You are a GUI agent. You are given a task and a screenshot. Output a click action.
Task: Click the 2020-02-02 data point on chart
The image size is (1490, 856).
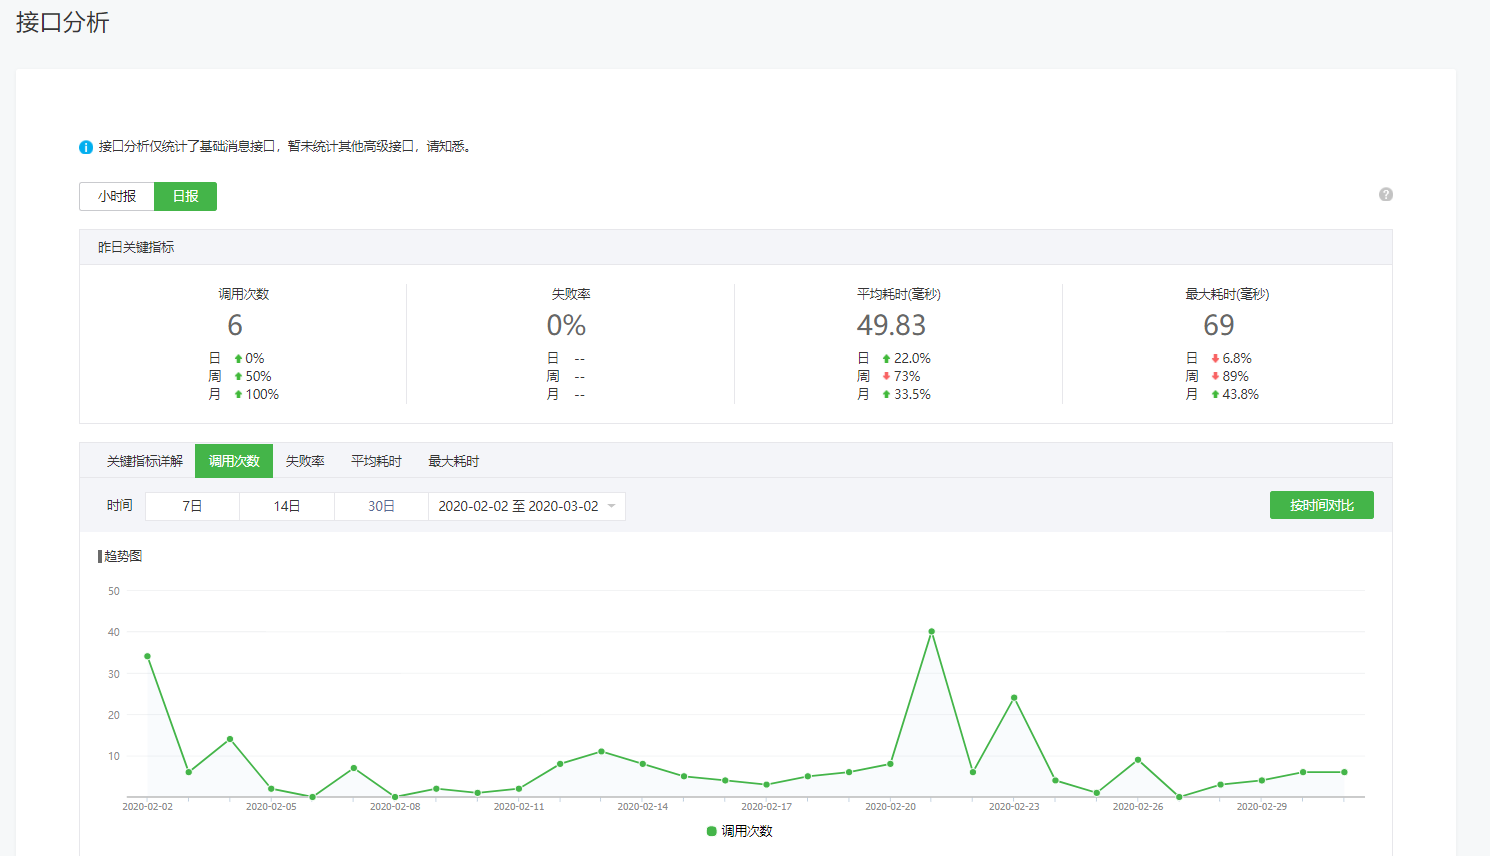pyautogui.click(x=147, y=656)
